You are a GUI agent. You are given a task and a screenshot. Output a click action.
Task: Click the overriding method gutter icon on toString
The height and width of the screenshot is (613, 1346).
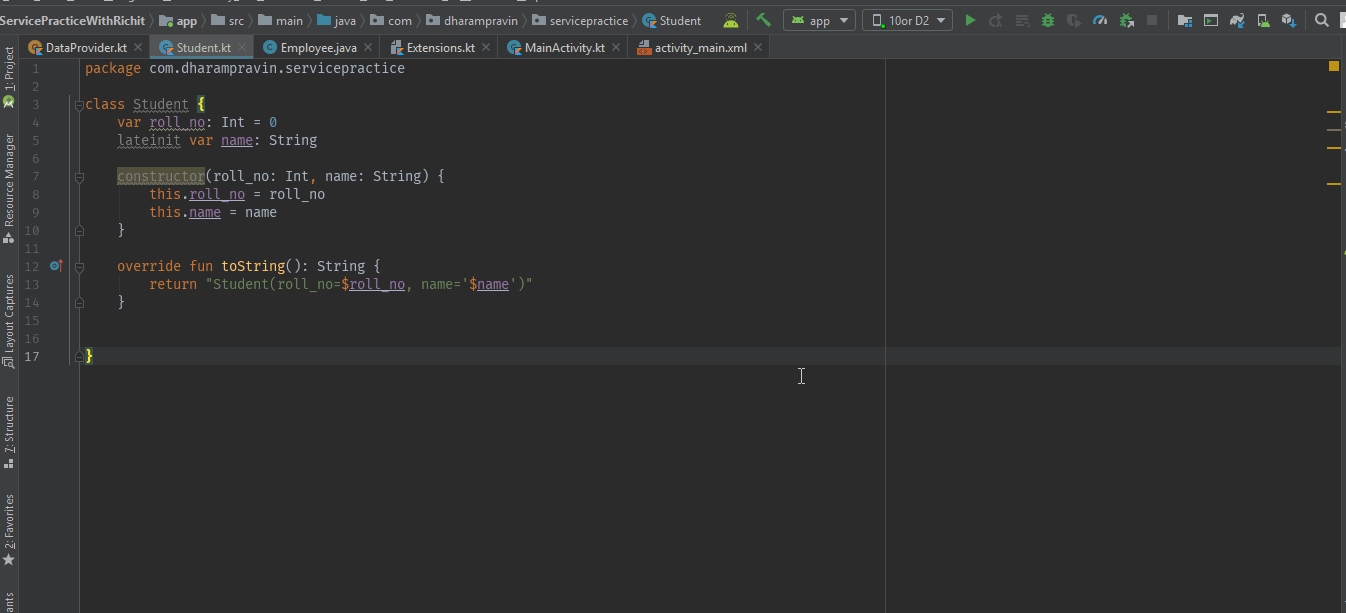[55, 266]
